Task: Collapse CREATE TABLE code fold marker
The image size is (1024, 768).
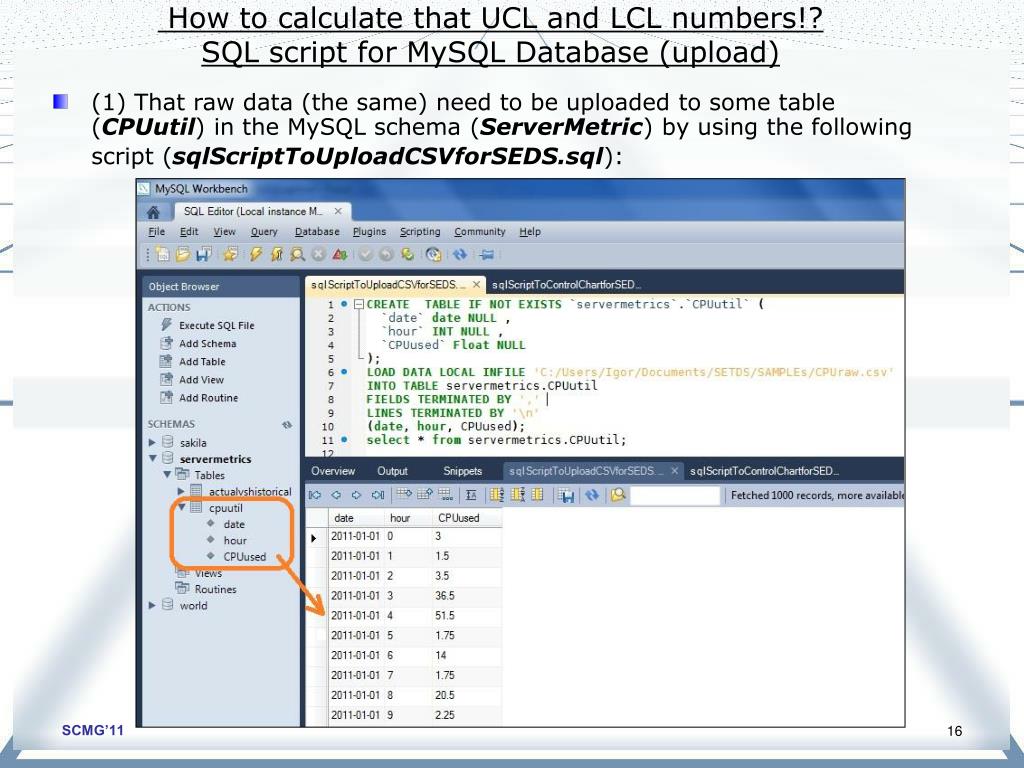Action: tap(359, 304)
